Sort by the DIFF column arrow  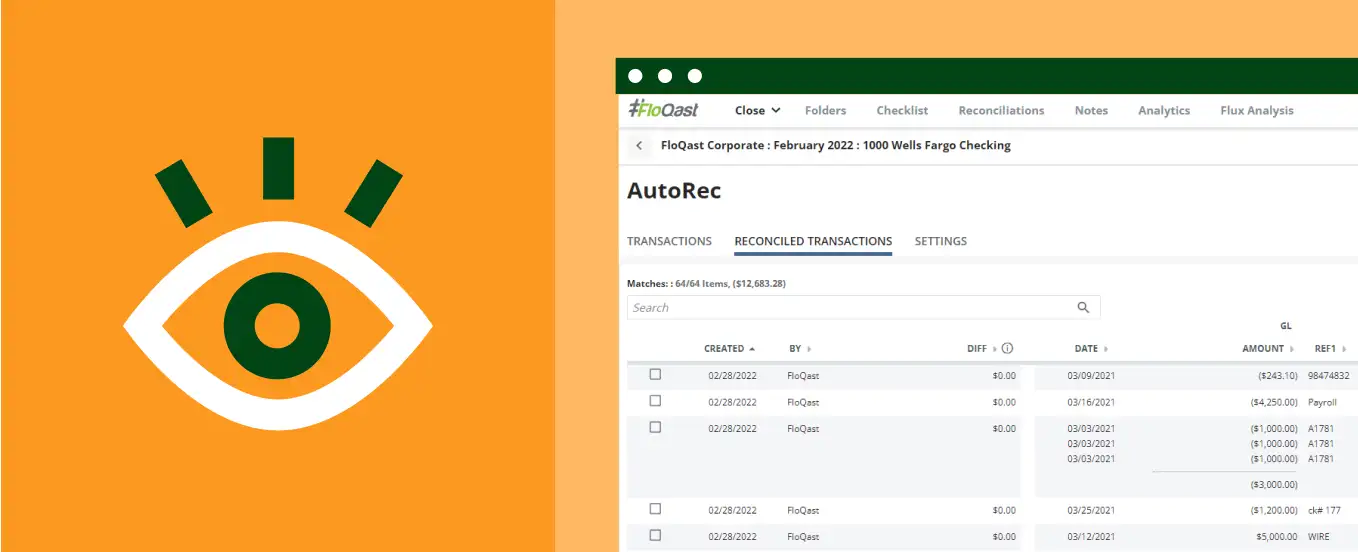pyautogui.click(x=995, y=349)
